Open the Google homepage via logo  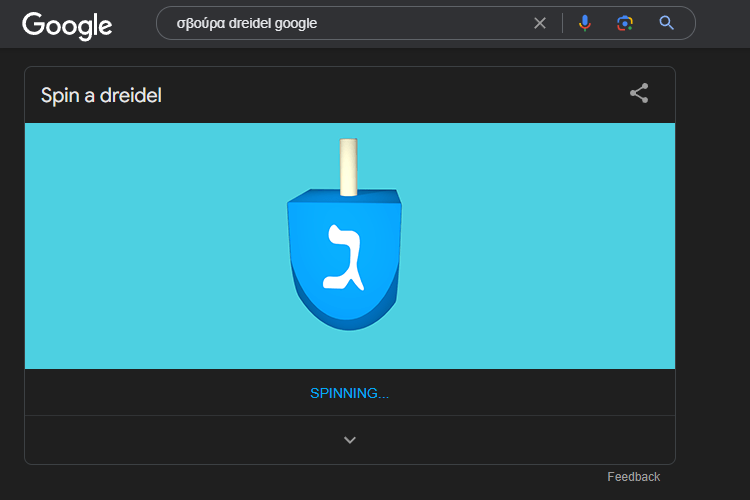click(67, 25)
